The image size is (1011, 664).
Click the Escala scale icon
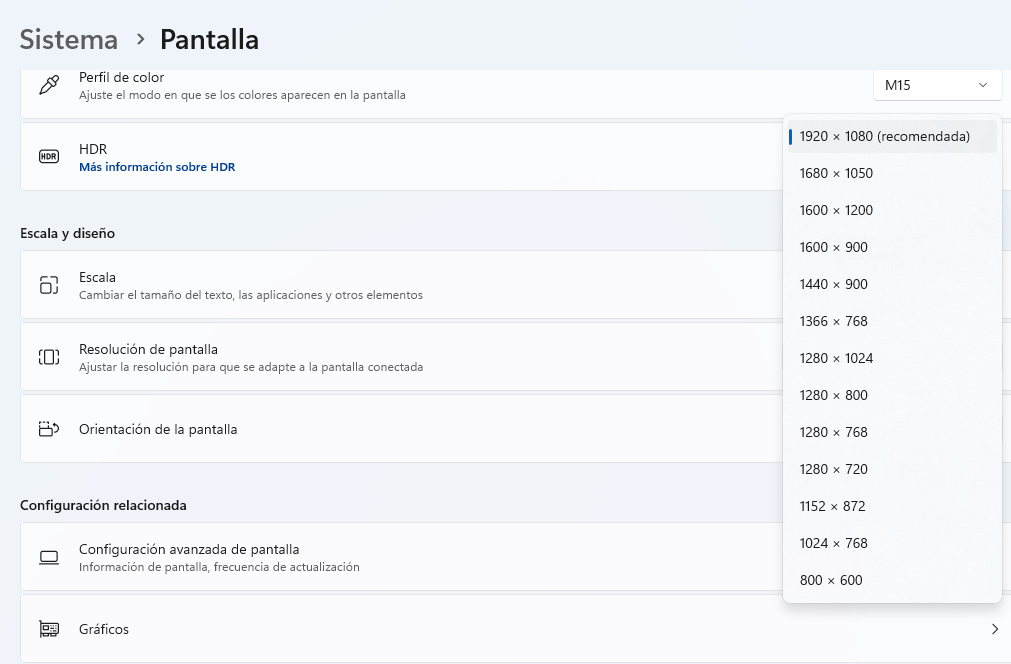click(49, 285)
